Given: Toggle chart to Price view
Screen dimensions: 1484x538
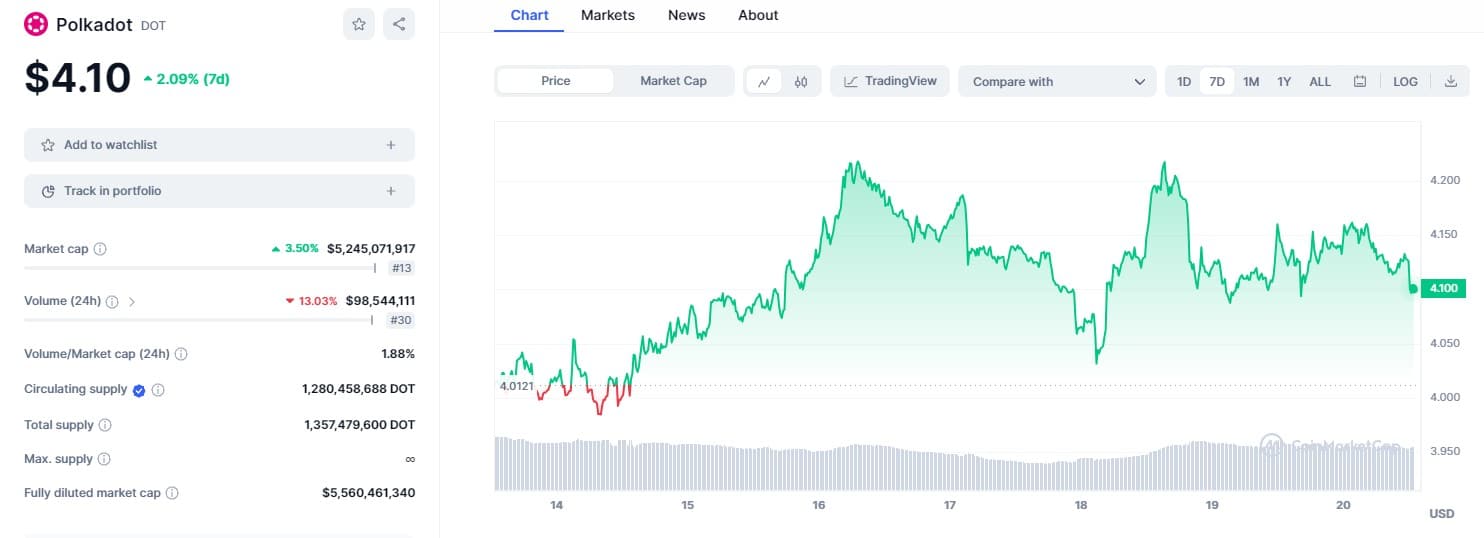Looking at the screenshot, I should coord(555,81).
